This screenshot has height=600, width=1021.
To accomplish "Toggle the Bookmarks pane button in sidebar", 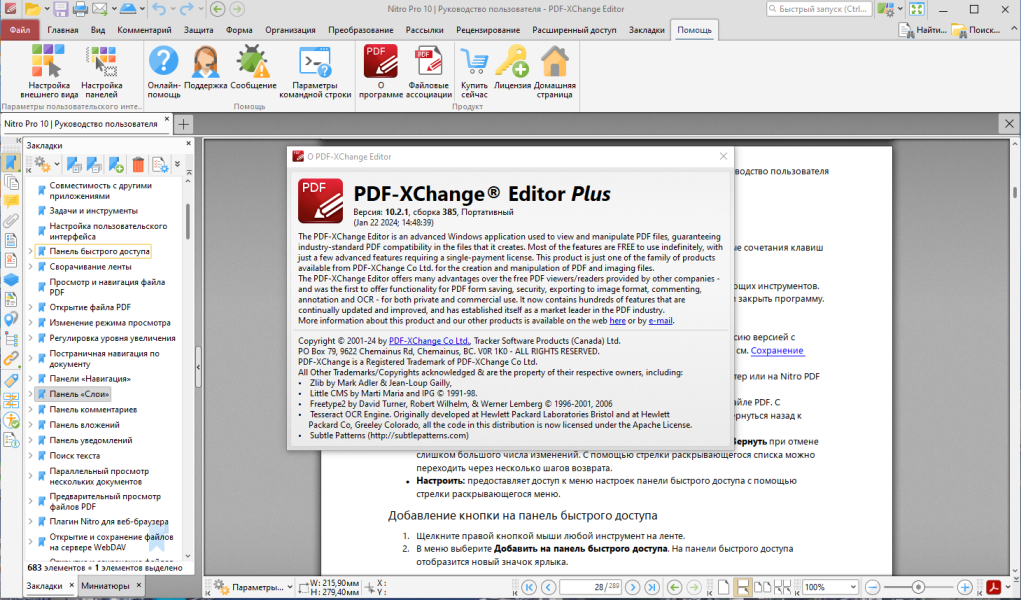I will (x=11, y=162).
